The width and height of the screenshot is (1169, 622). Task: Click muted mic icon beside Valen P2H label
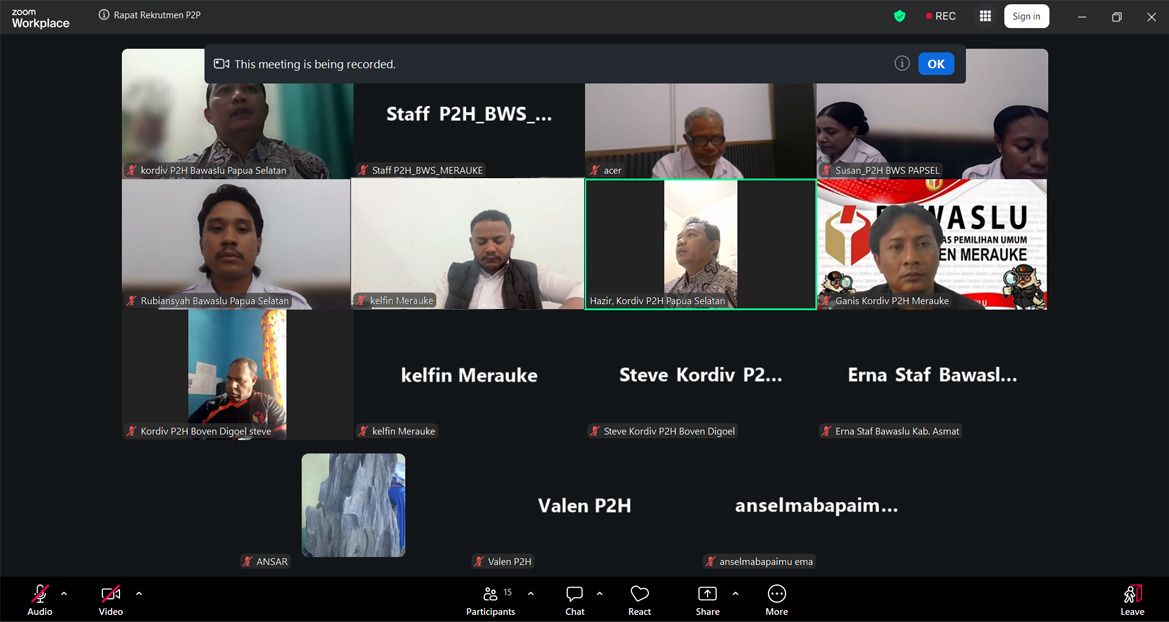pos(479,562)
